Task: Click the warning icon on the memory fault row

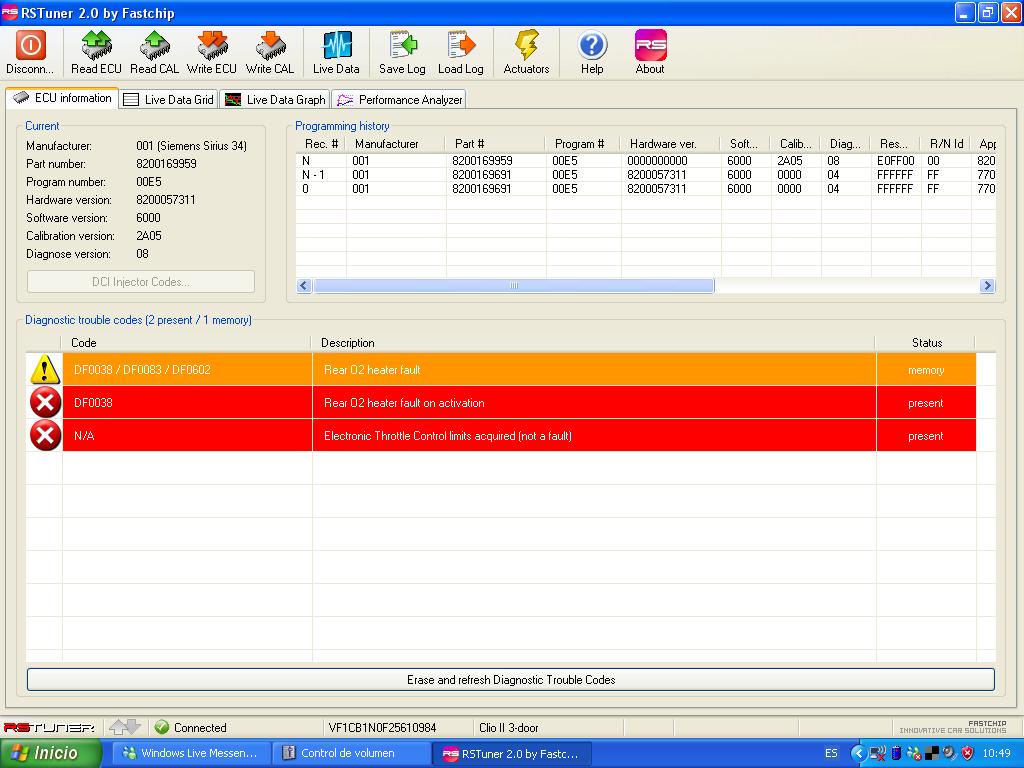Action: coord(44,370)
